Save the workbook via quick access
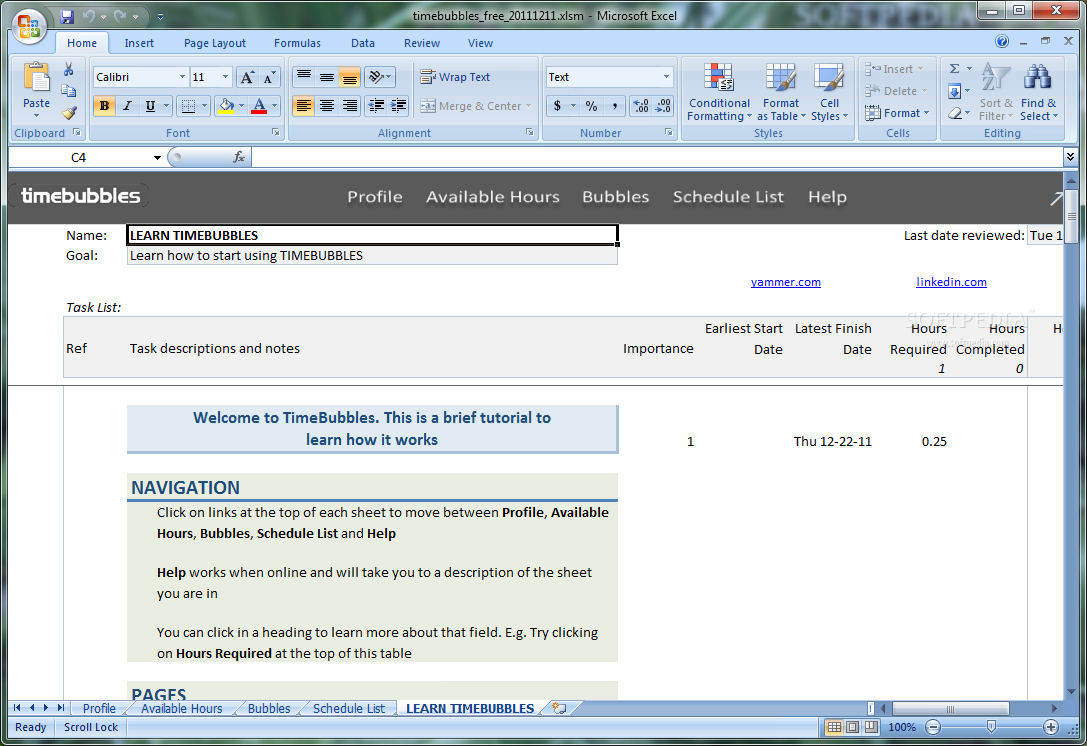 (x=67, y=17)
